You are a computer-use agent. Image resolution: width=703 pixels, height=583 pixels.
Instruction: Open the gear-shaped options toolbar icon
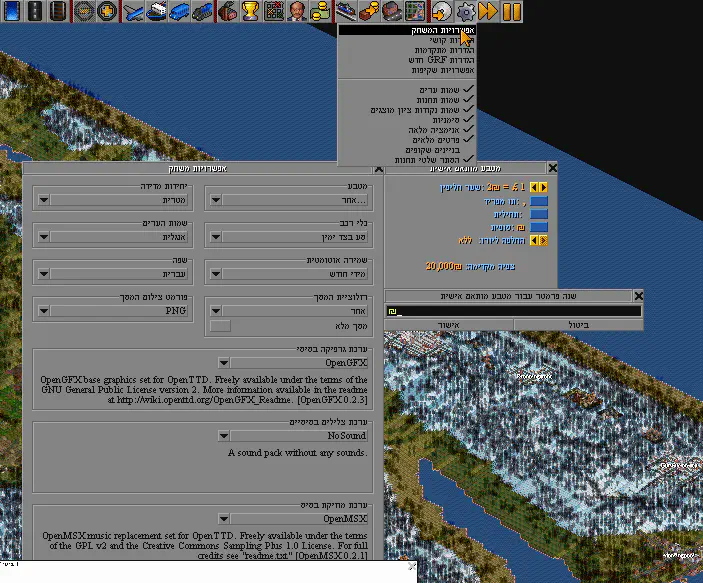pyautogui.click(x=466, y=12)
